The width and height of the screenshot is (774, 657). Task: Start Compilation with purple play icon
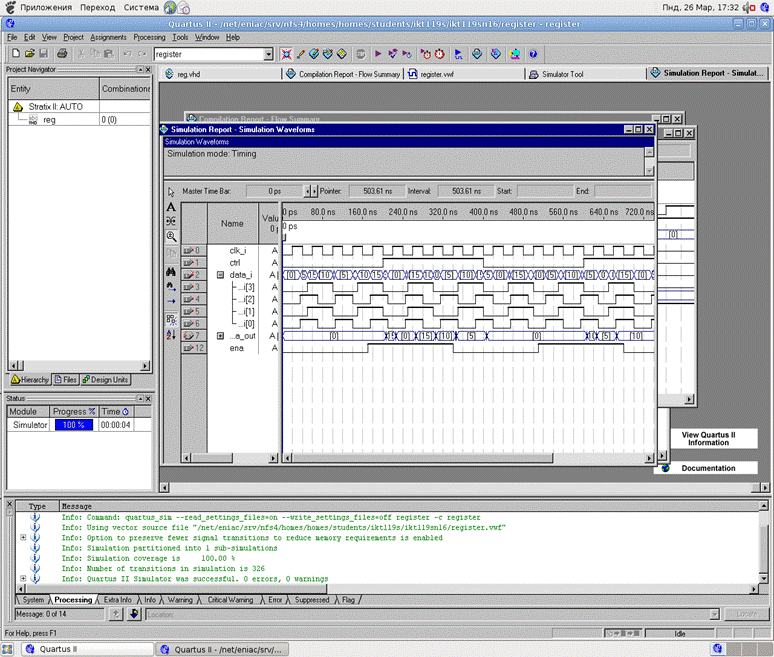pyautogui.click(x=378, y=54)
